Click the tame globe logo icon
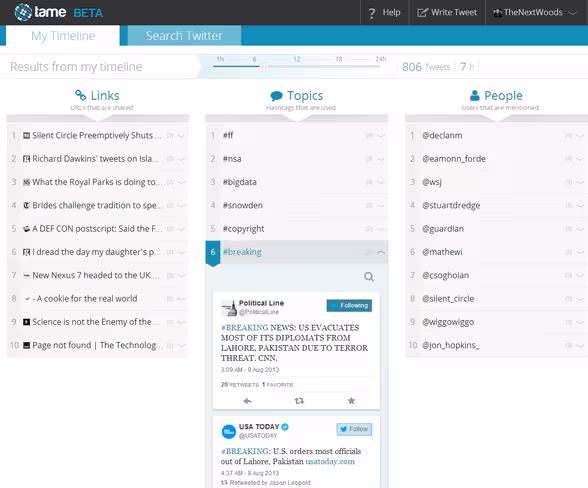The height and width of the screenshot is (488, 588). point(23,12)
